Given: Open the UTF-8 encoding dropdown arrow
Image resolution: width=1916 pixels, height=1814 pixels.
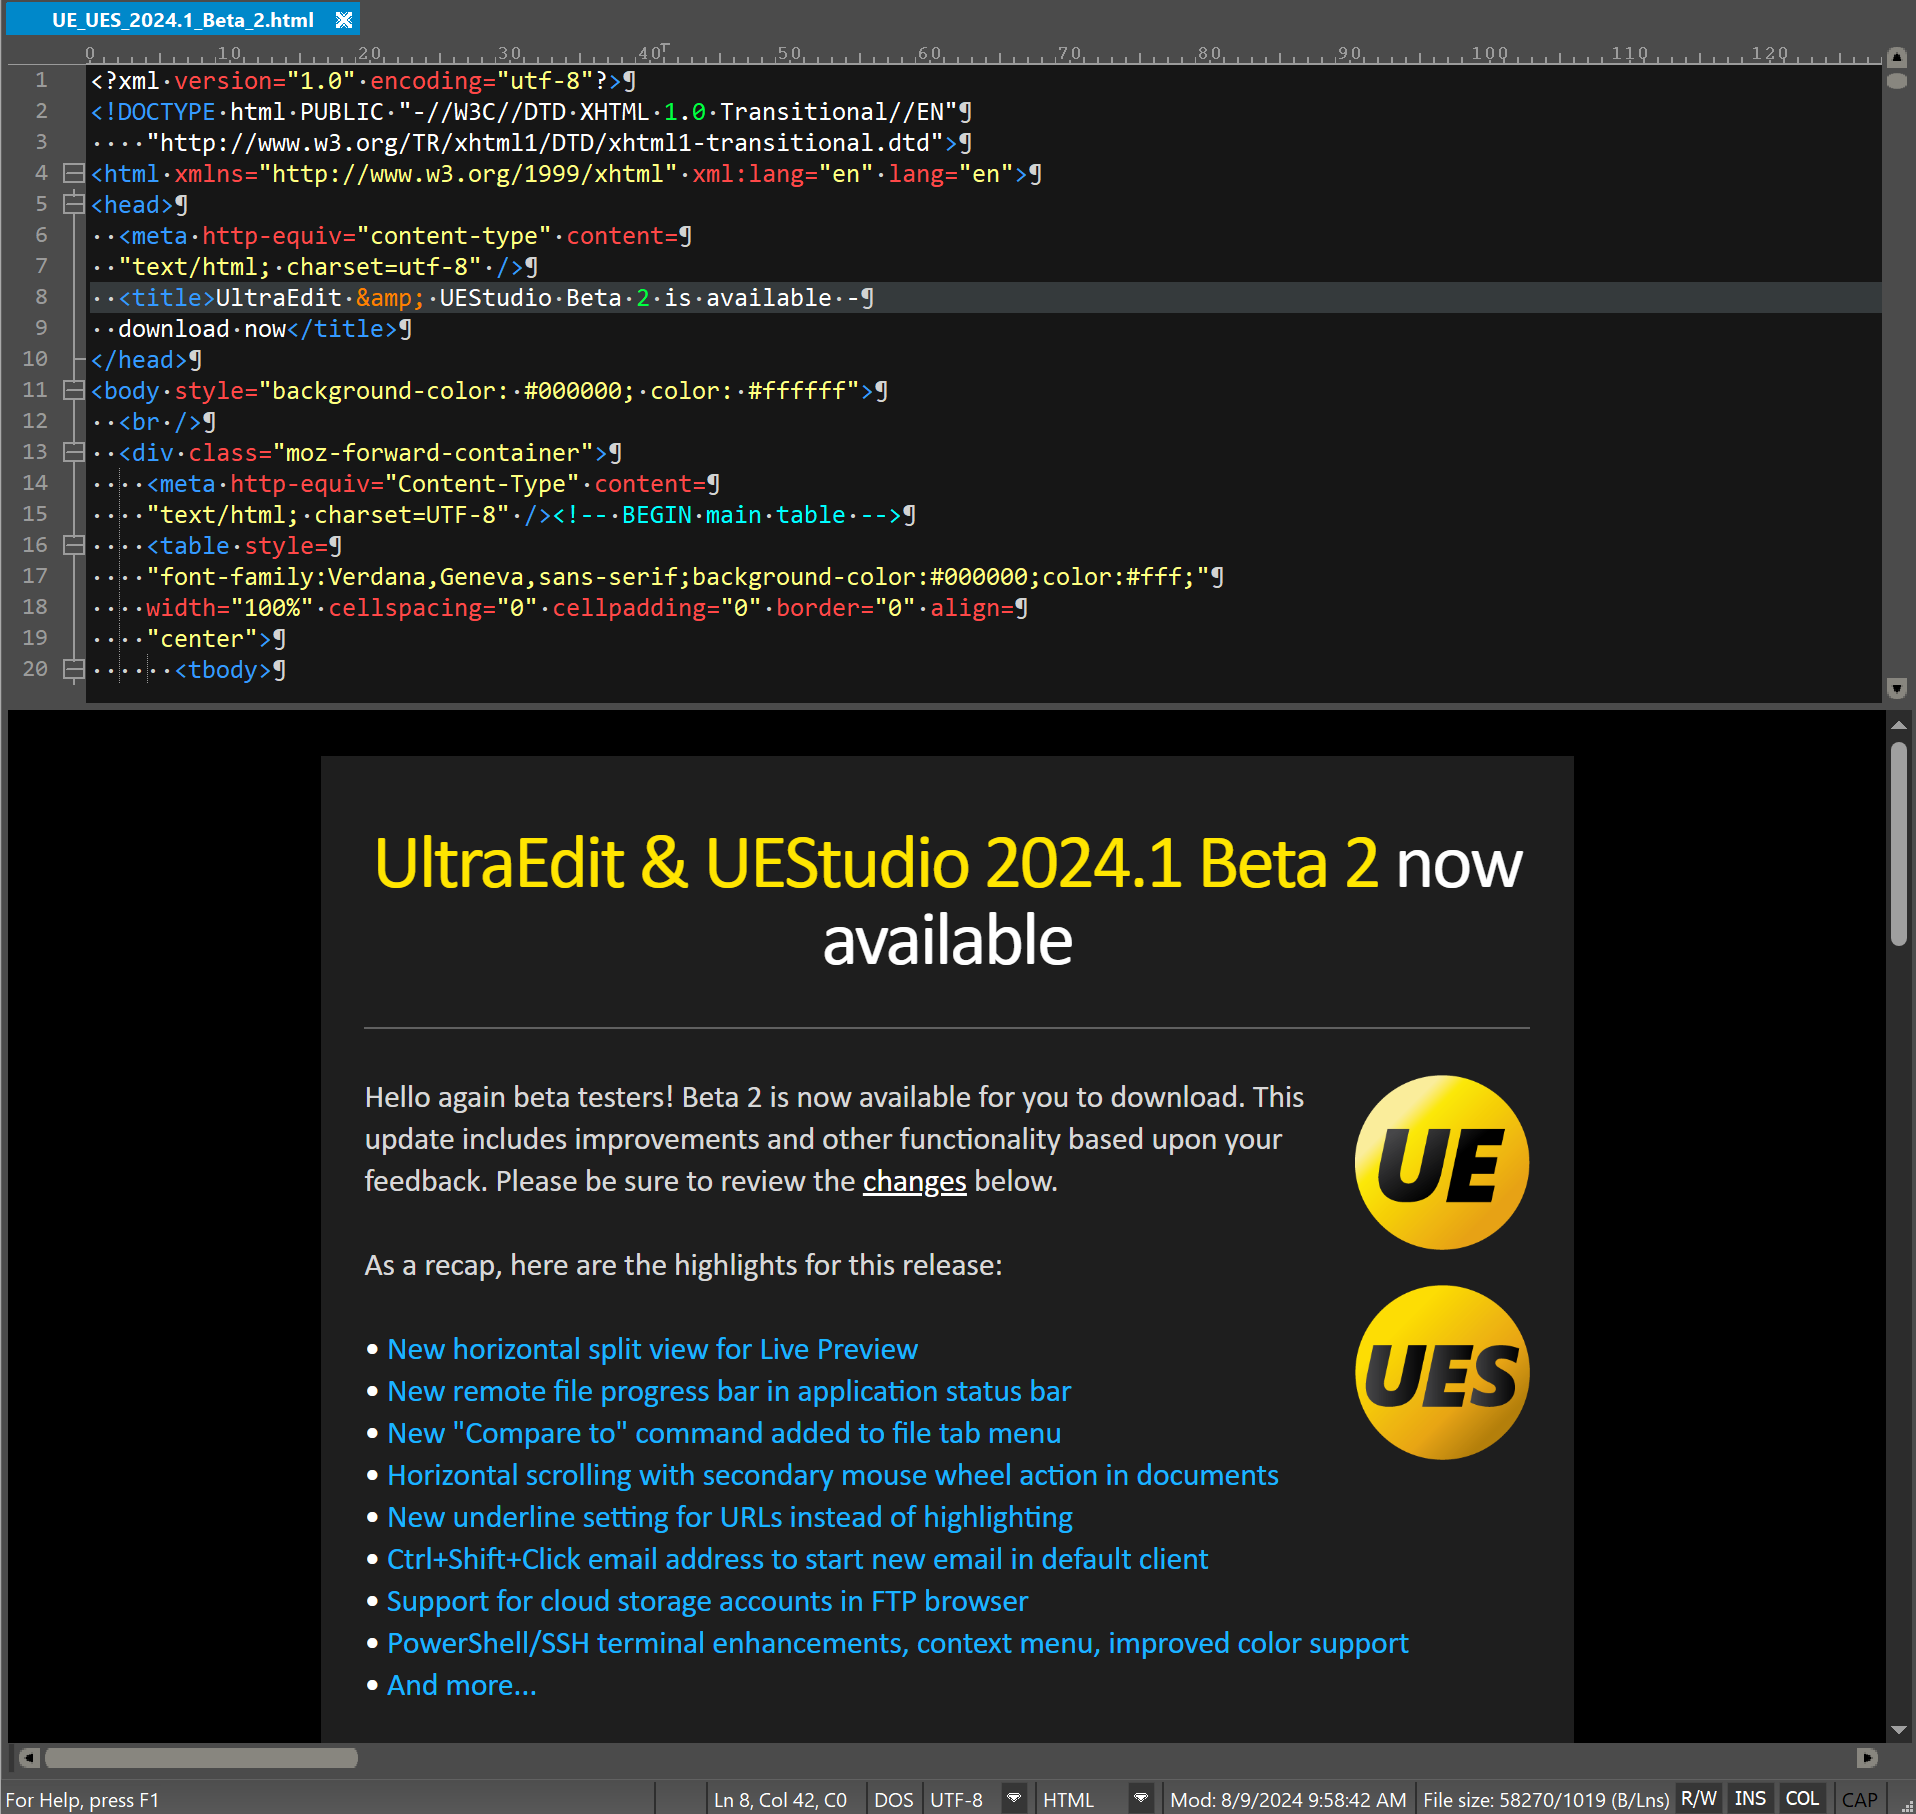Looking at the screenshot, I should click(x=1014, y=1798).
